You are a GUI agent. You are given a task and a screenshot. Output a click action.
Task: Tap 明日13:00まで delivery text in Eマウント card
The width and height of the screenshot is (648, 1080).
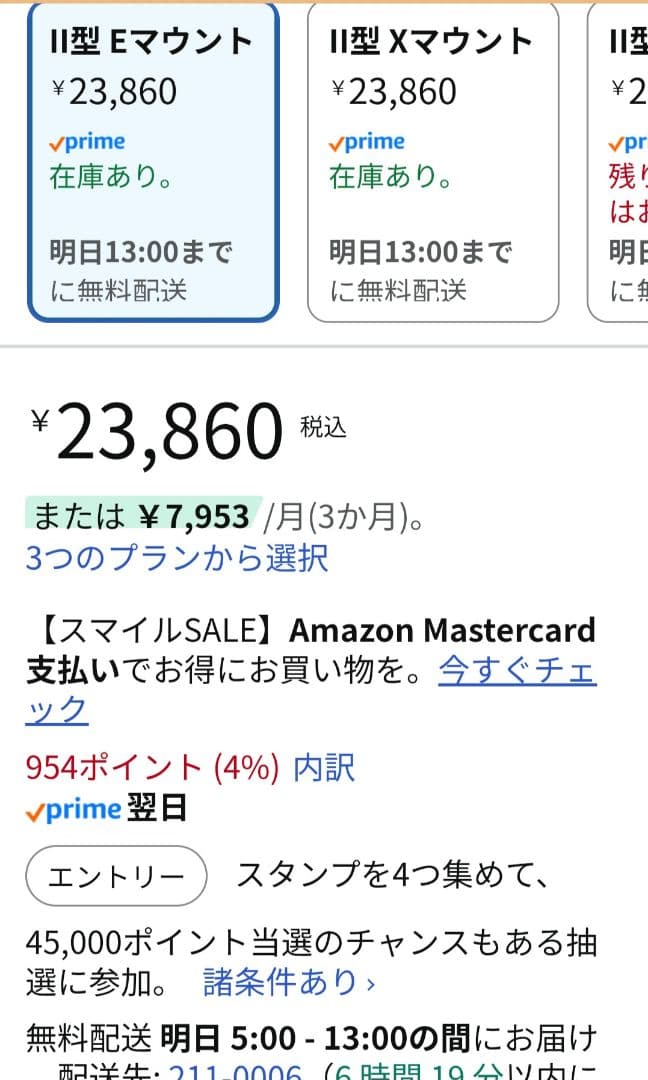click(x=141, y=250)
